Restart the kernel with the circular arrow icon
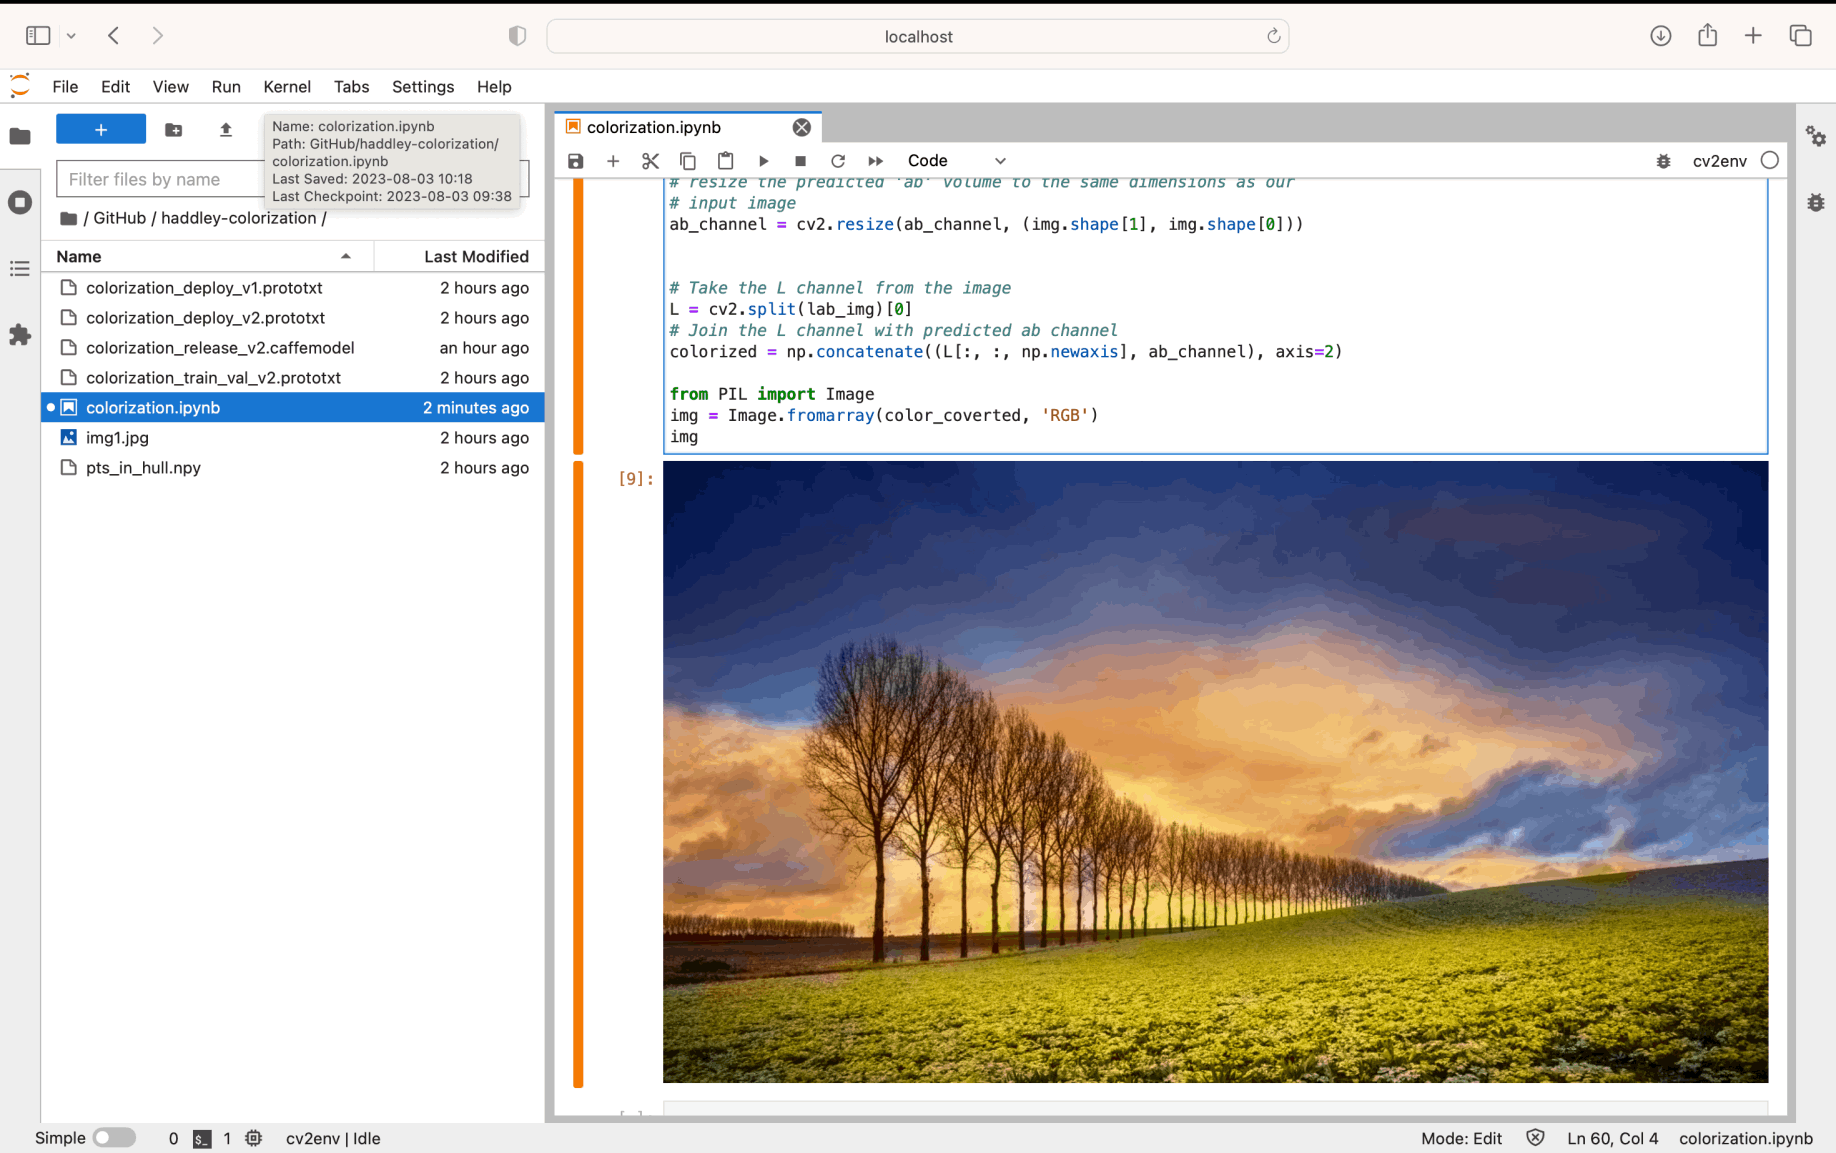This screenshot has height=1153, width=1836. point(838,161)
